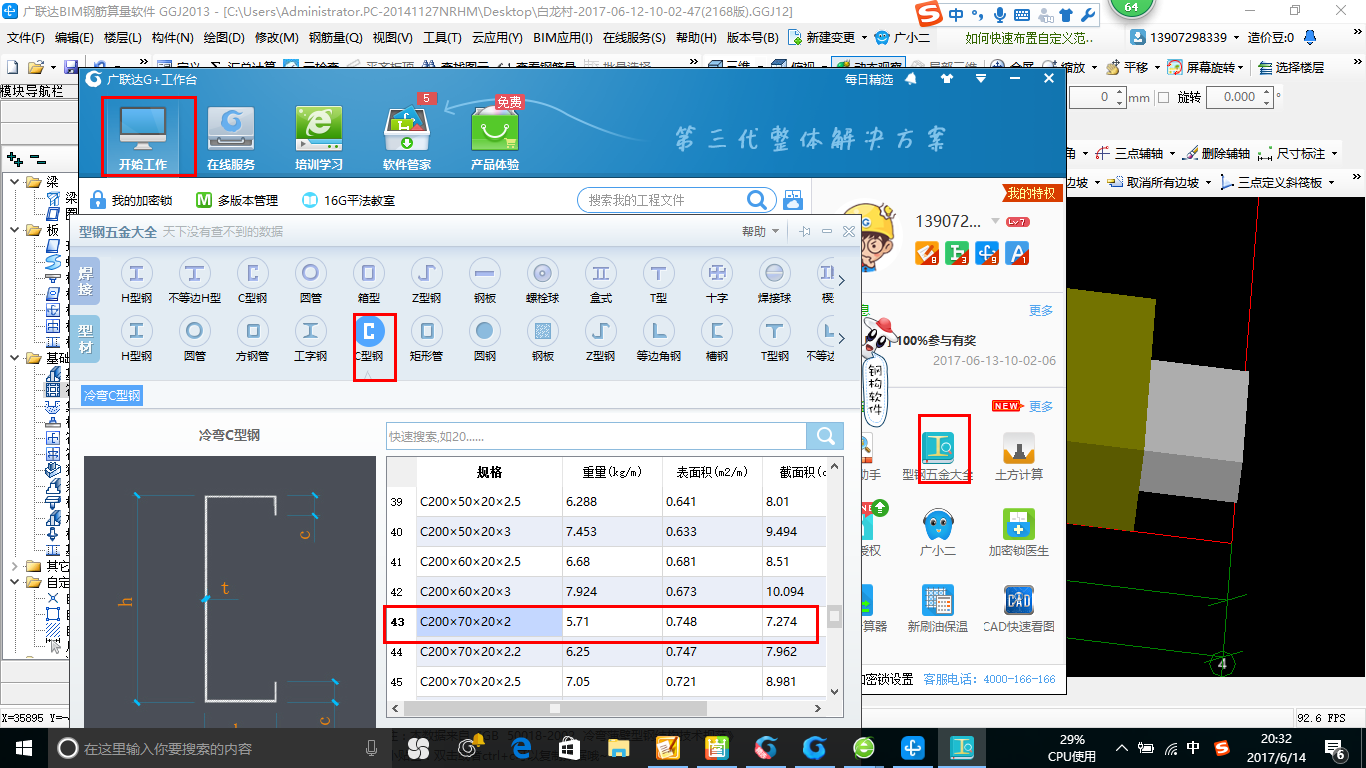The width and height of the screenshot is (1366, 768).
Task: Select 工字钢 I-beam icon
Action: [310, 330]
